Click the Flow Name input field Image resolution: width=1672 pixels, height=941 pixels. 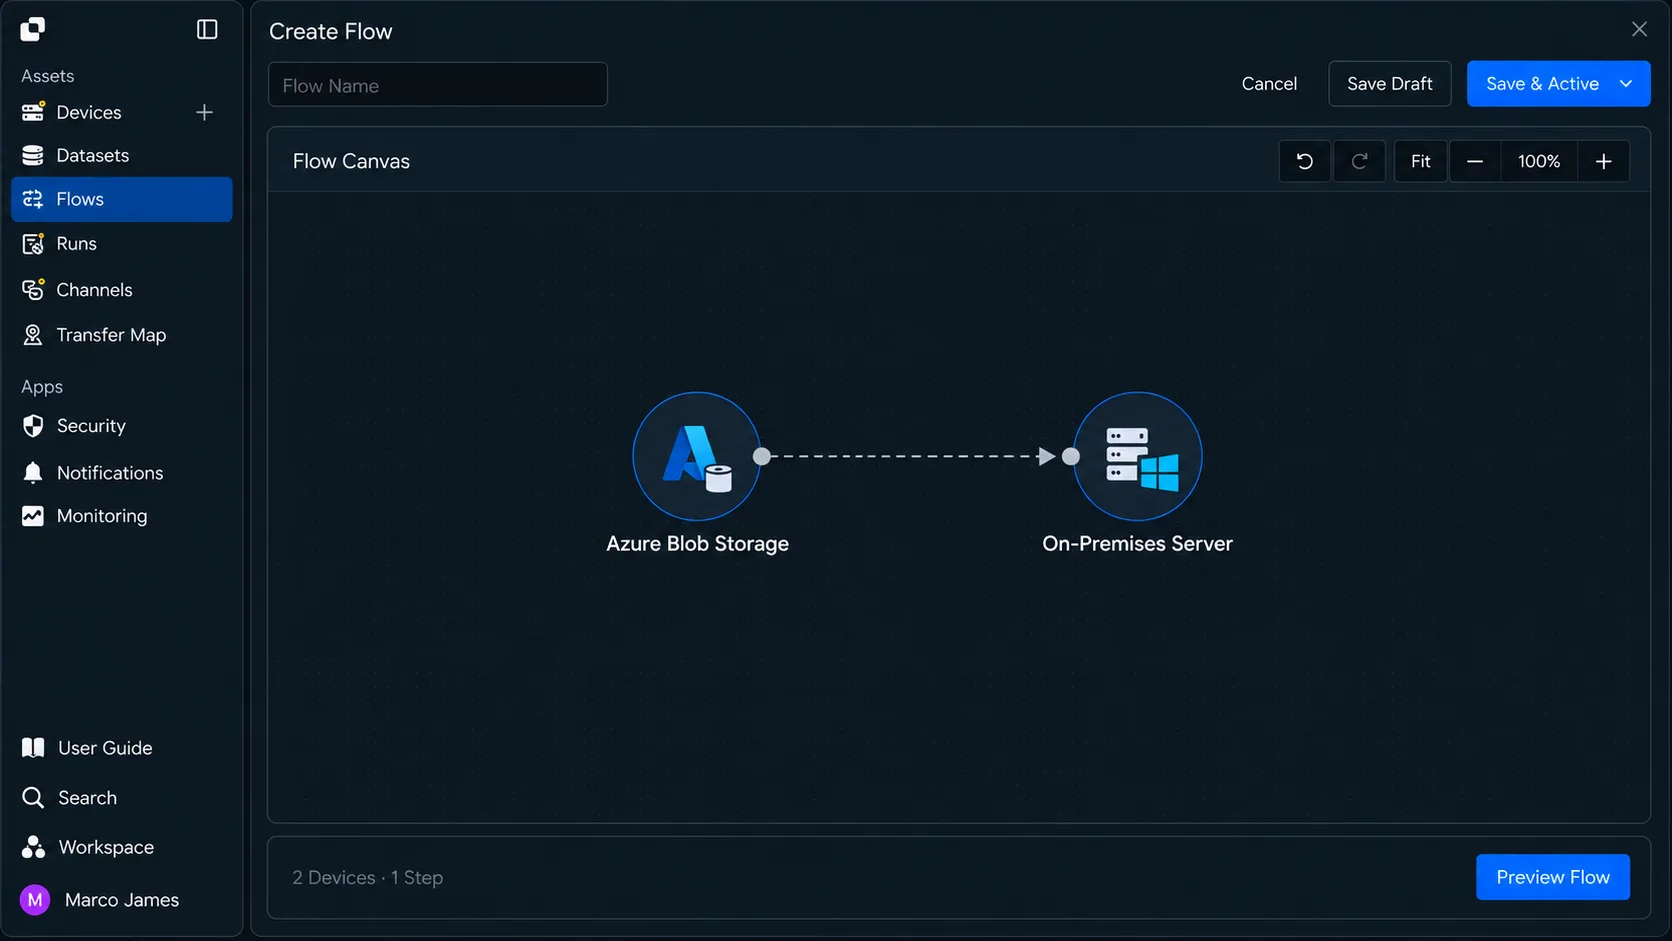pos(438,85)
